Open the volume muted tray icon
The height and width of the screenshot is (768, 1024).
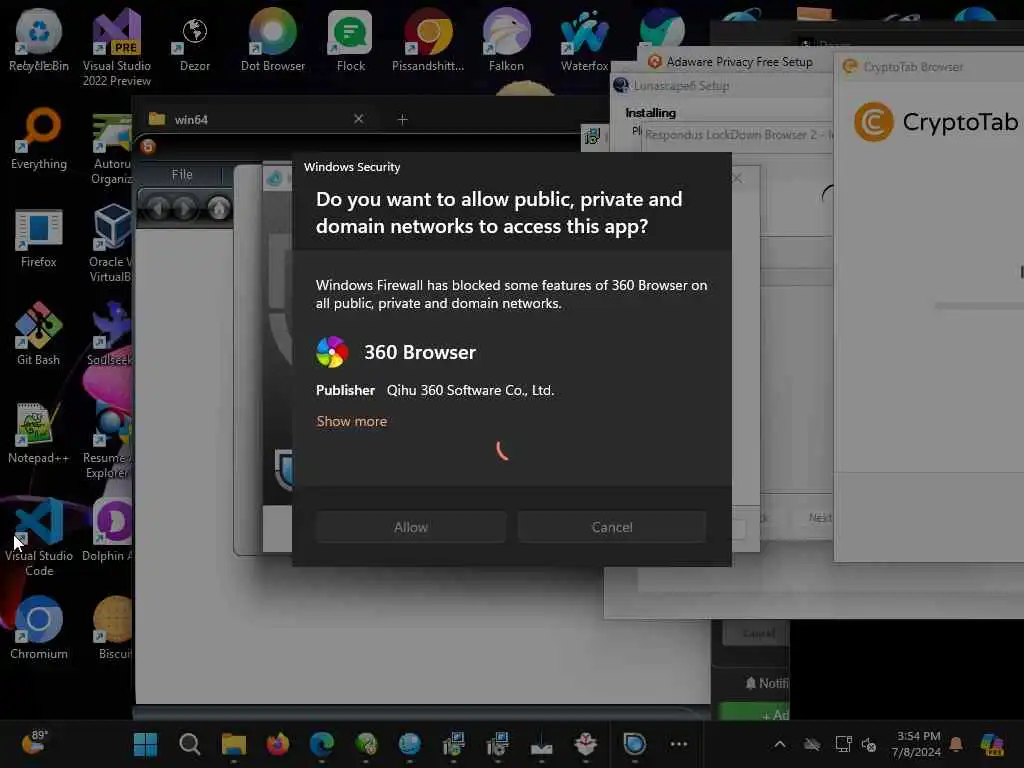tap(869, 744)
